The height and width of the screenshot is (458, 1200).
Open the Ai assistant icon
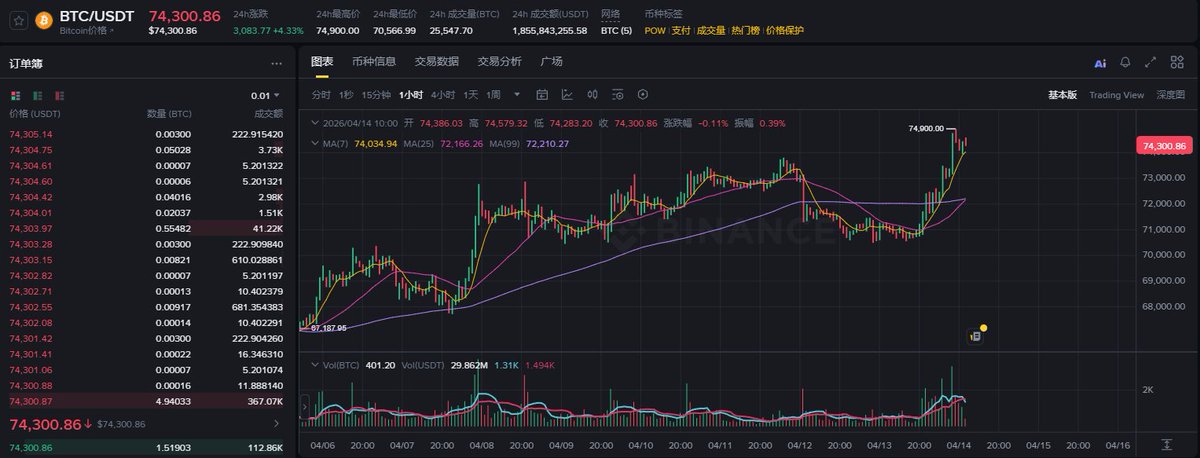coord(1100,62)
